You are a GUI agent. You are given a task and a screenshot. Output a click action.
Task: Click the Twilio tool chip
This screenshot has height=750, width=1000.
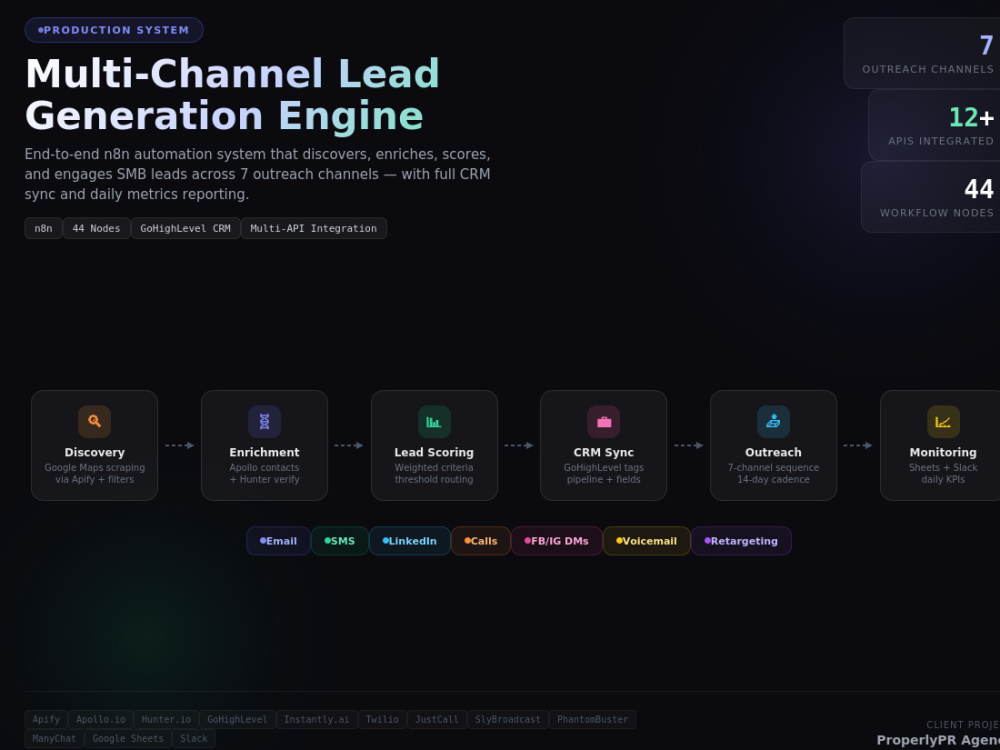click(382, 719)
